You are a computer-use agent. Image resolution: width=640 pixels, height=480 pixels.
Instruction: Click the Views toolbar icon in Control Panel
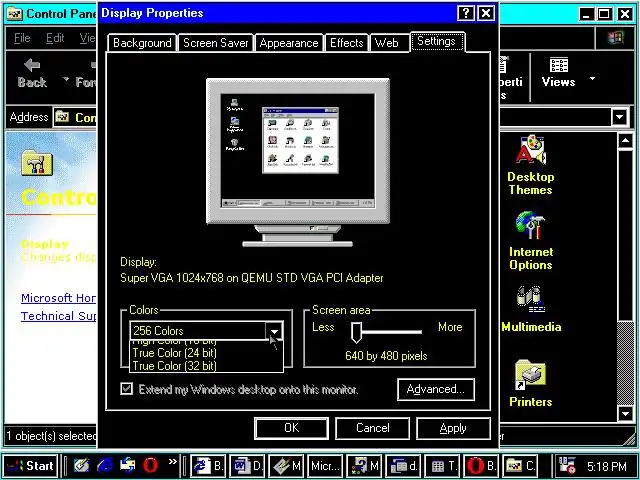click(558, 73)
